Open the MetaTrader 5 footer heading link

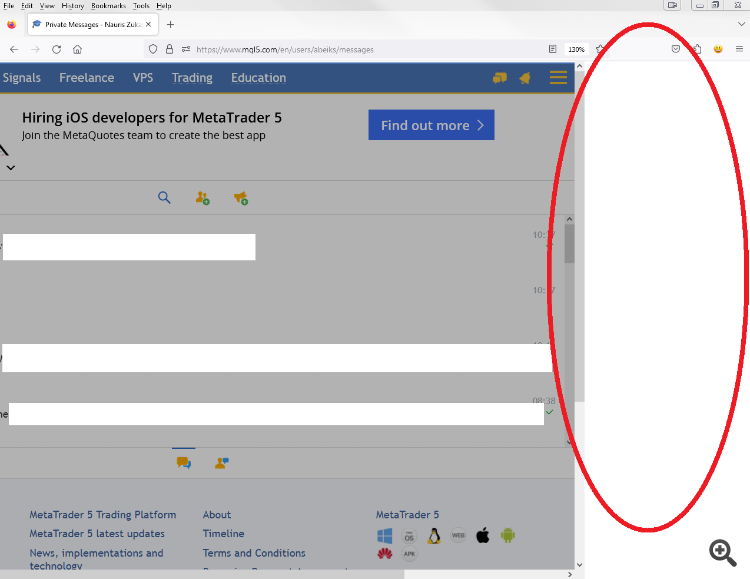tap(407, 514)
